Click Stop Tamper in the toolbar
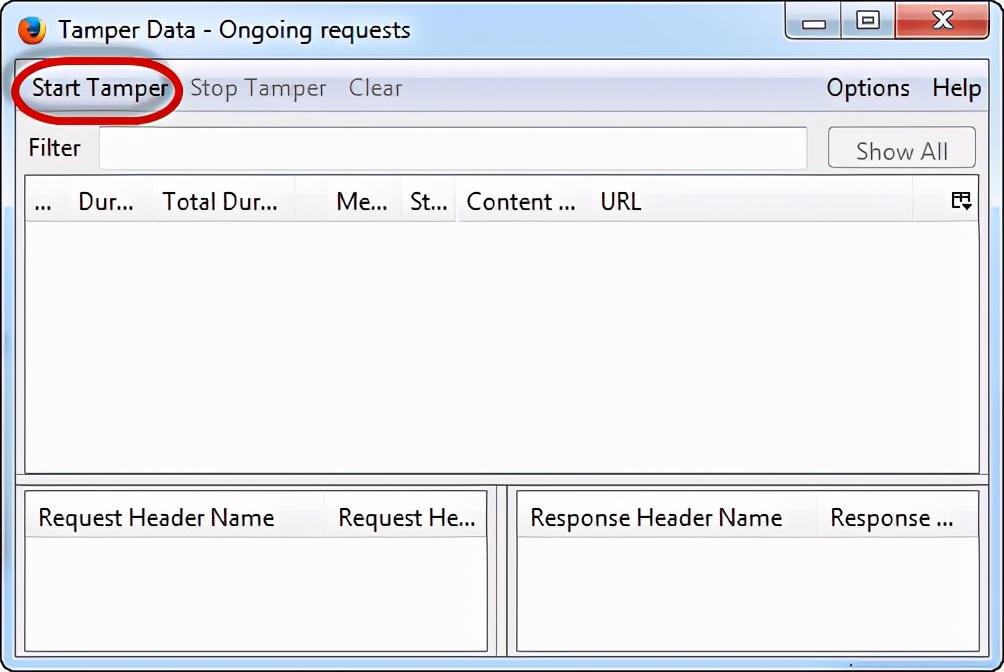The image size is (1004, 672). 258,88
